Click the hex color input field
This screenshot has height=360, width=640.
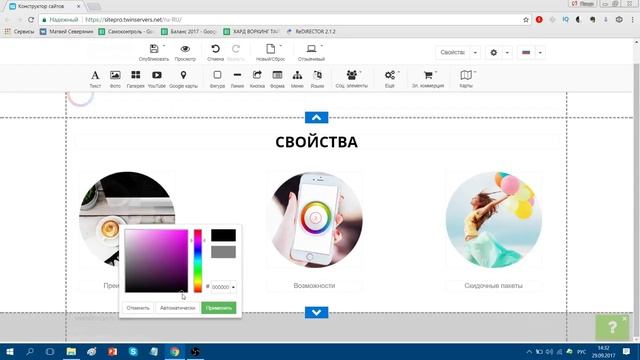click(x=221, y=287)
